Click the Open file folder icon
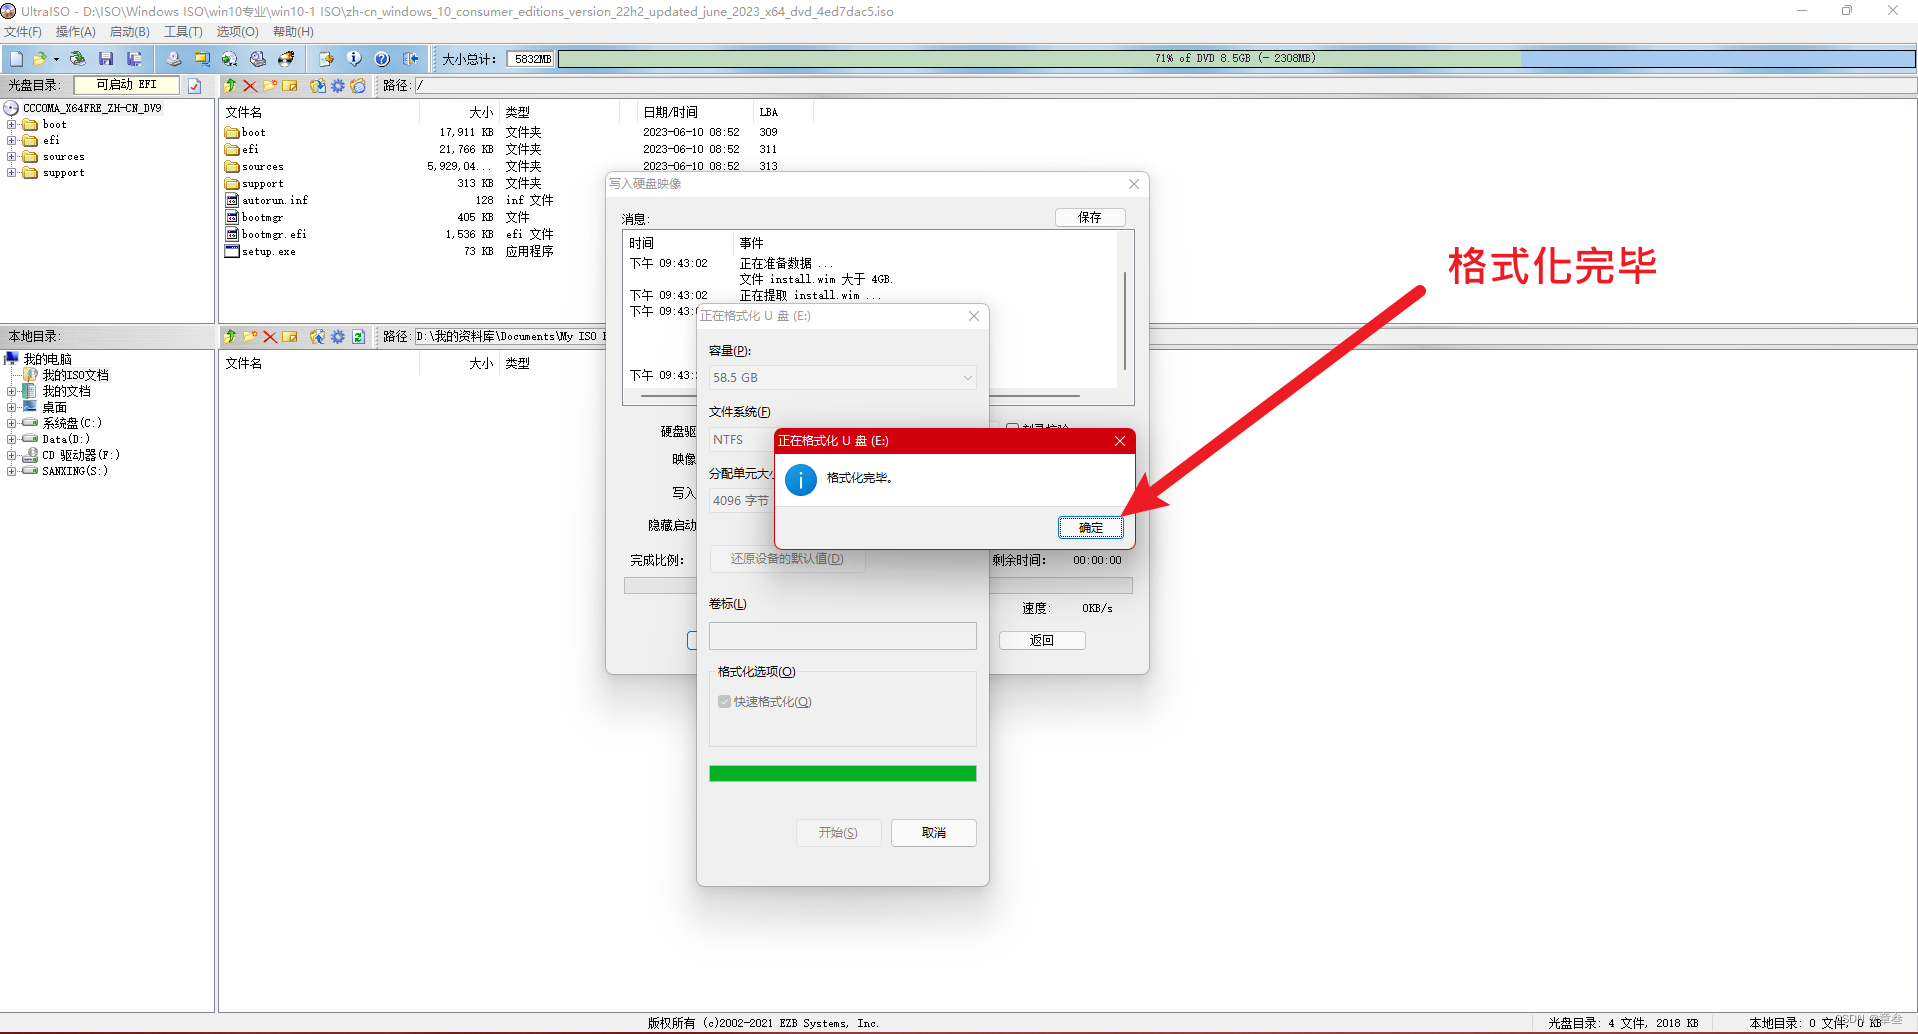Viewport: 1918px width, 1034px height. coord(39,59)
